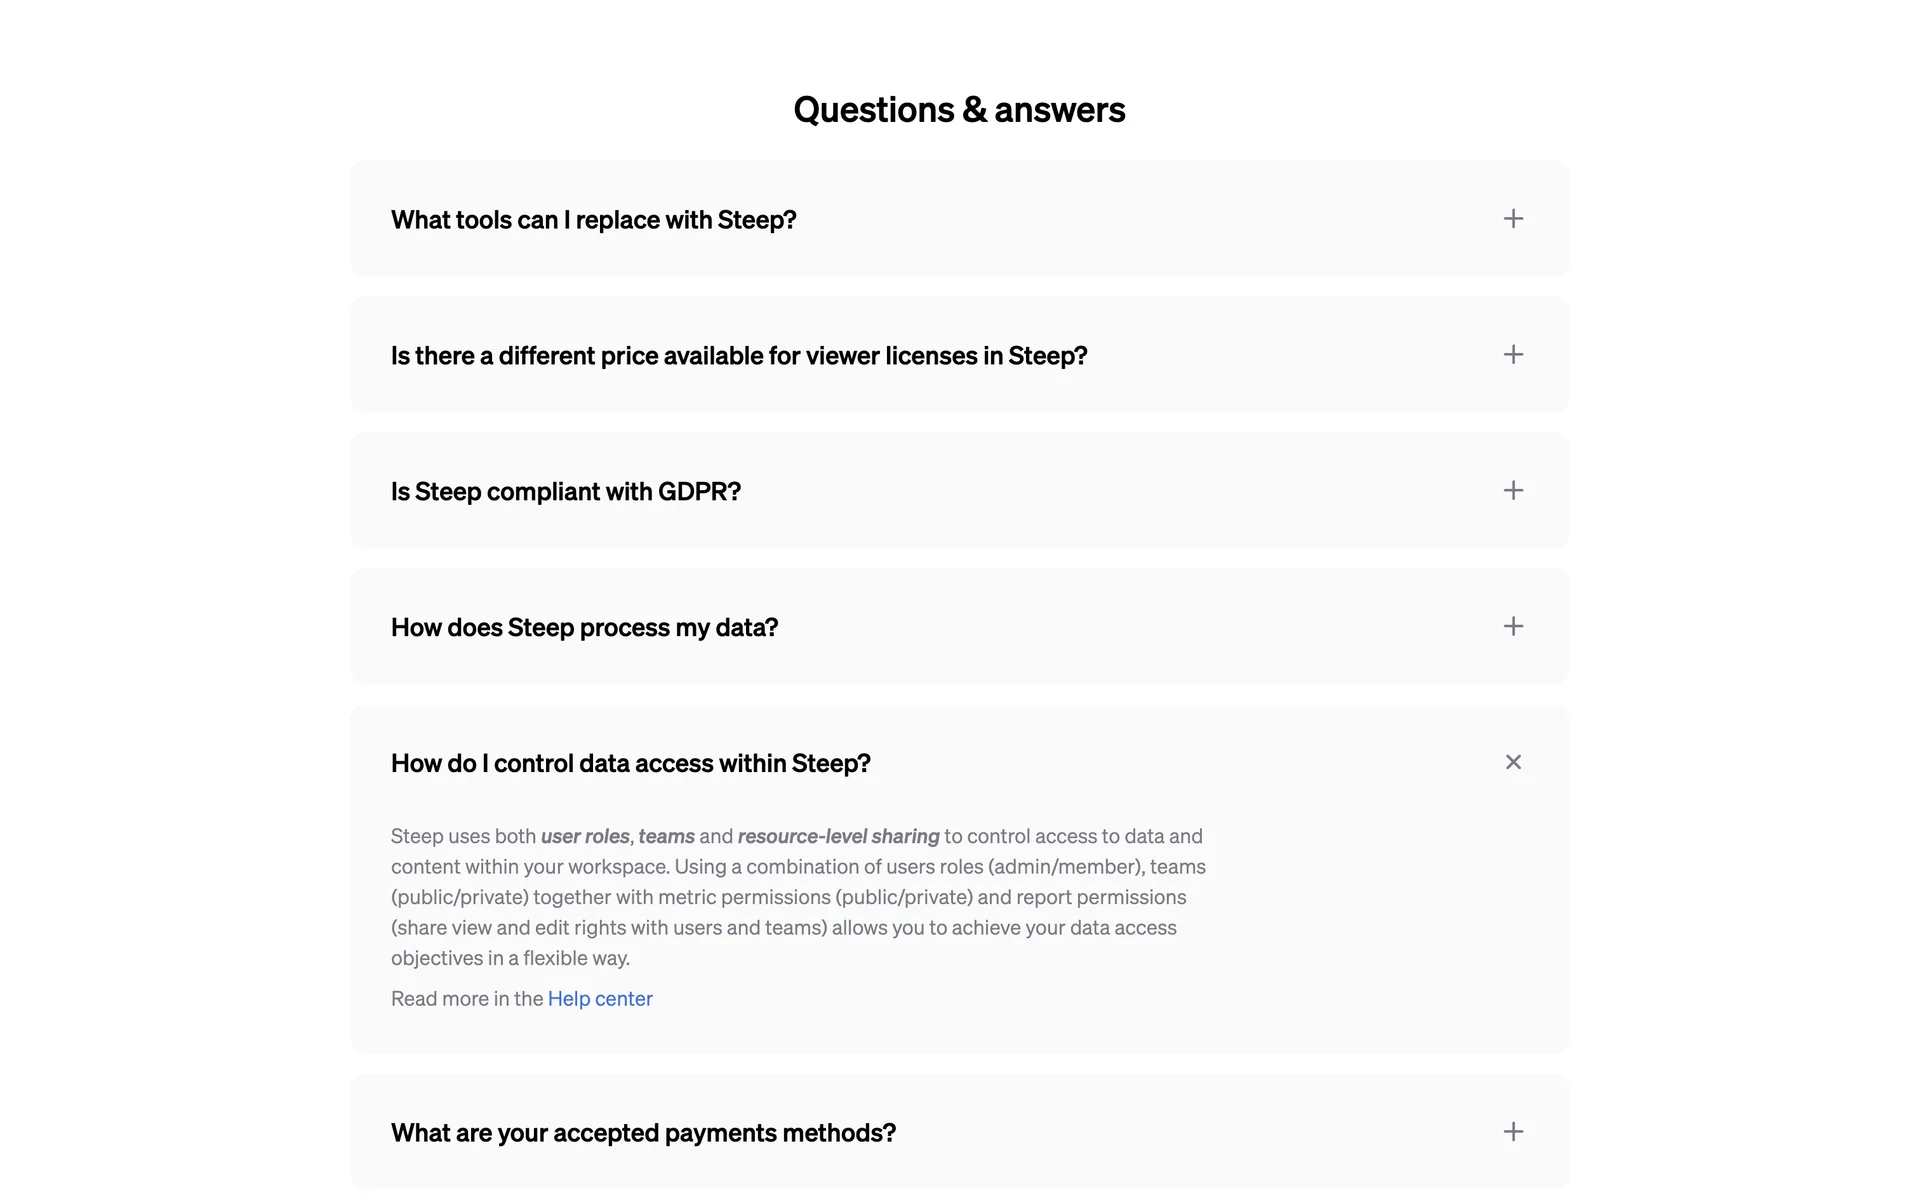Expand 'What tools can I replace with Steep?' title
Image resolution: width=1920 pixels, height=1200 pixels.
[593, 220]
